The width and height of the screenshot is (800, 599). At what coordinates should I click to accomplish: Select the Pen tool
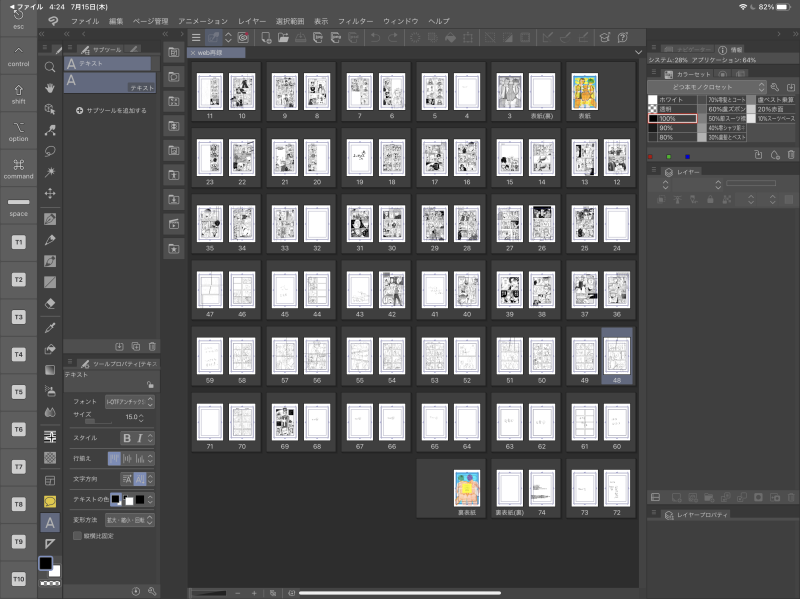49,219
